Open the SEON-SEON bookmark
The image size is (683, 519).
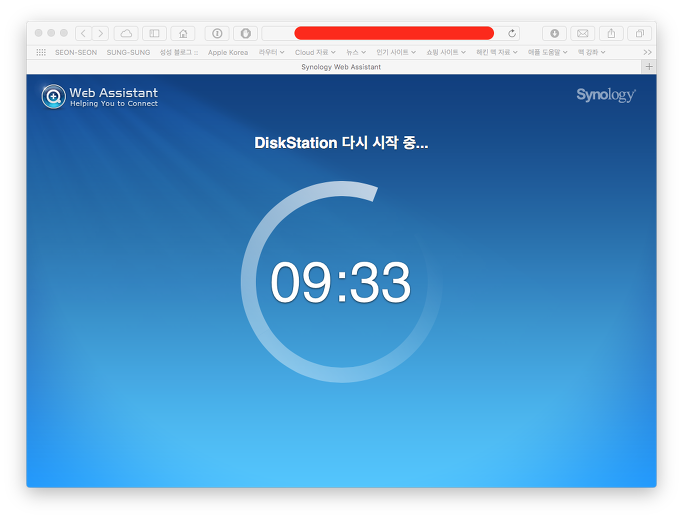click(x=76, y=52)
